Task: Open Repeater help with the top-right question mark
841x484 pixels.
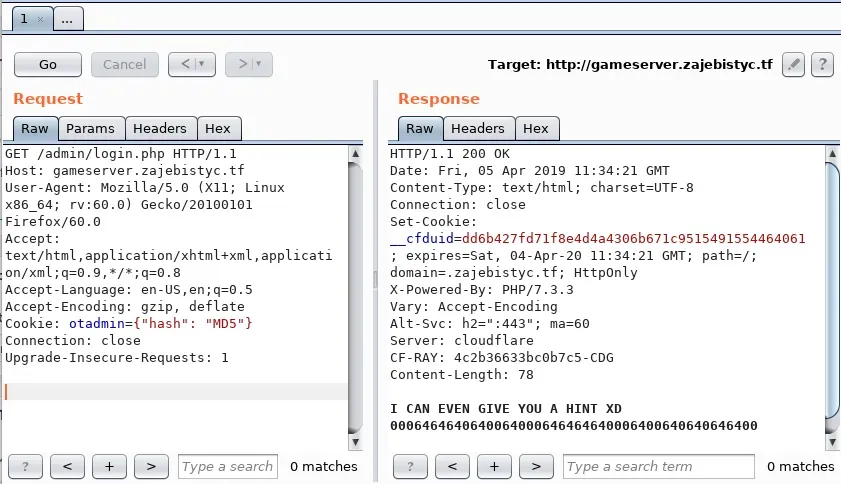Action: (822, 64)
